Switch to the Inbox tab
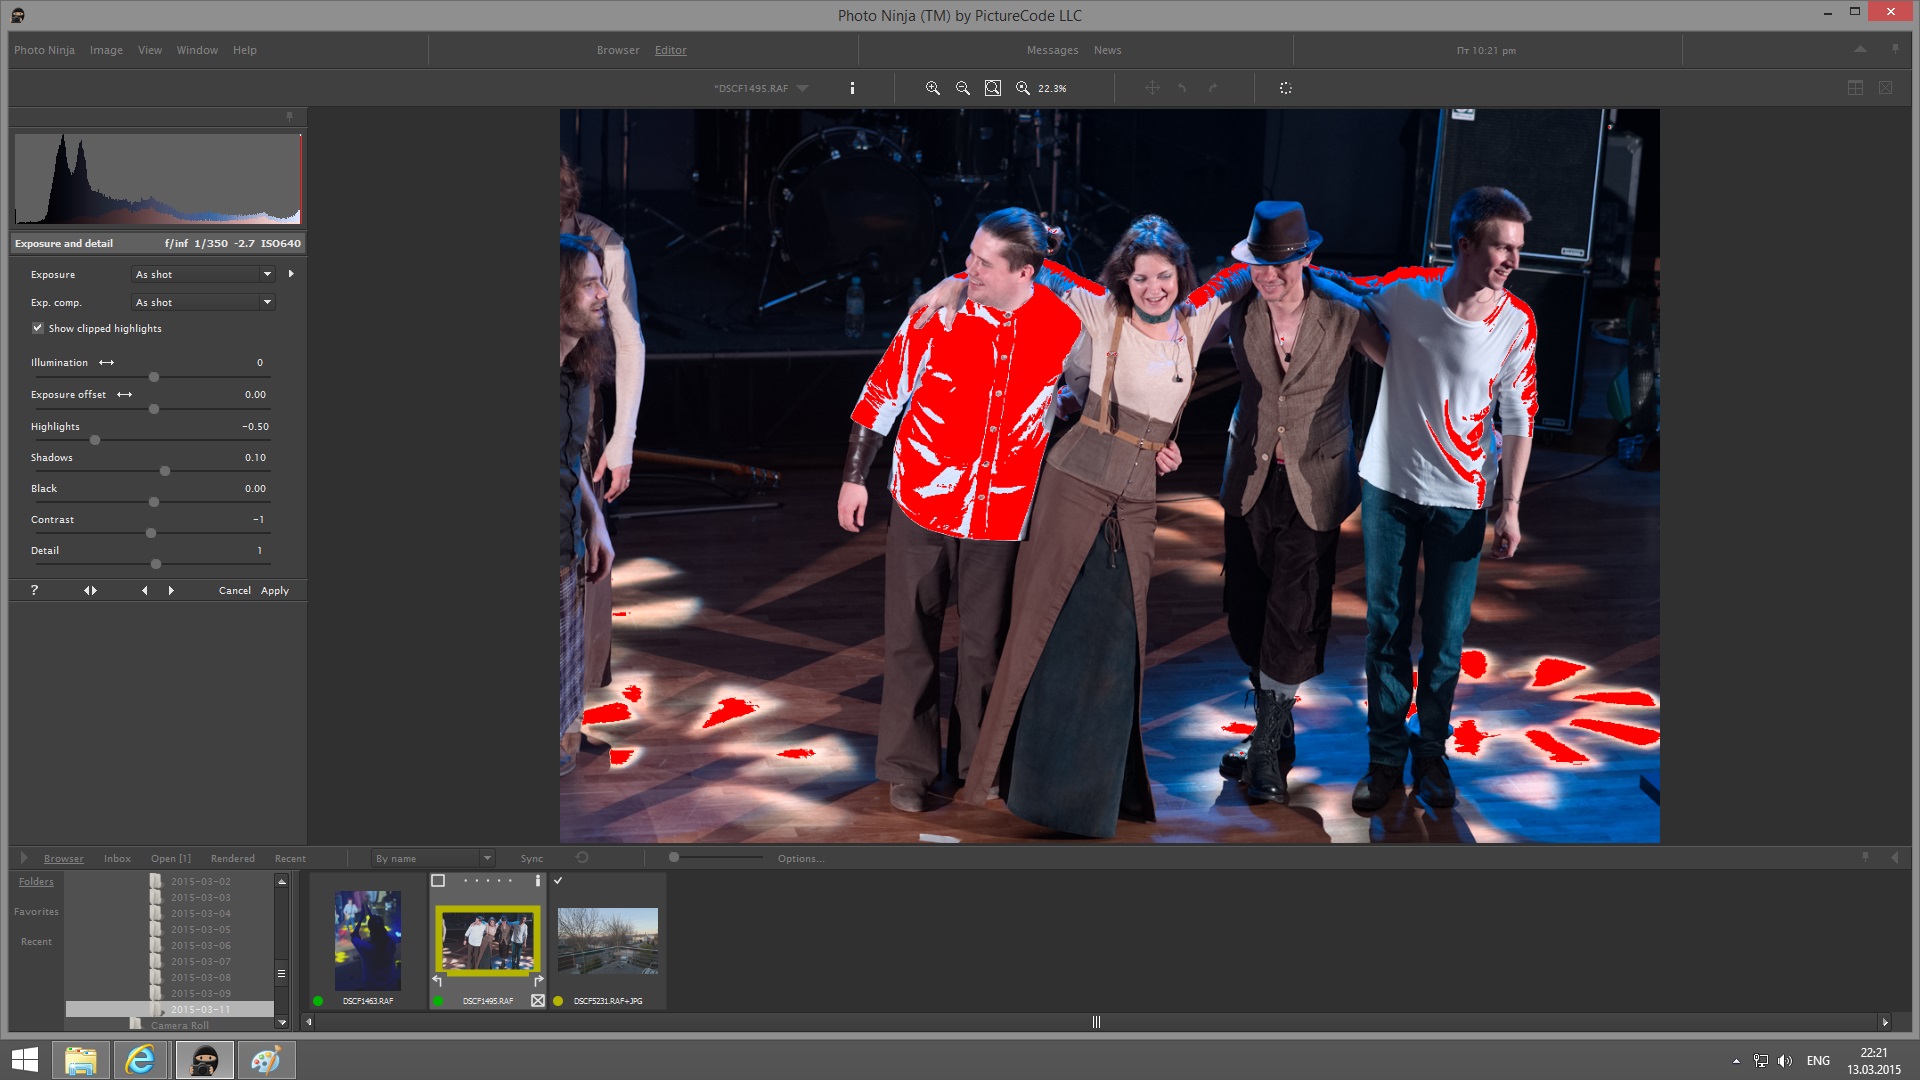The height and width of the screenshot is (1080, 1920). (117, 858)
